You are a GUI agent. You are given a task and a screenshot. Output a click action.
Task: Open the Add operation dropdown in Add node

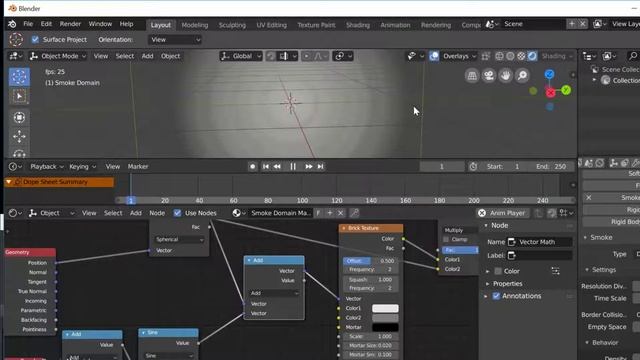tap(274, 293)
